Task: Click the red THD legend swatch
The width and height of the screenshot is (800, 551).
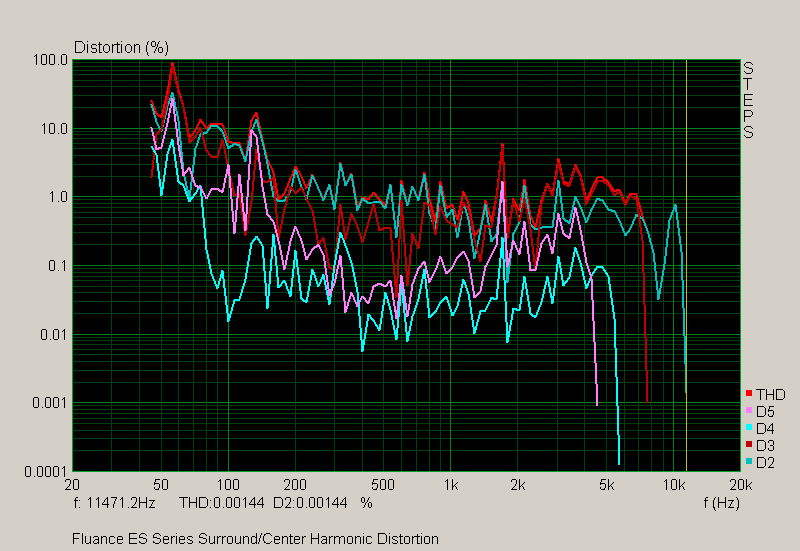Action: (749, 395)
